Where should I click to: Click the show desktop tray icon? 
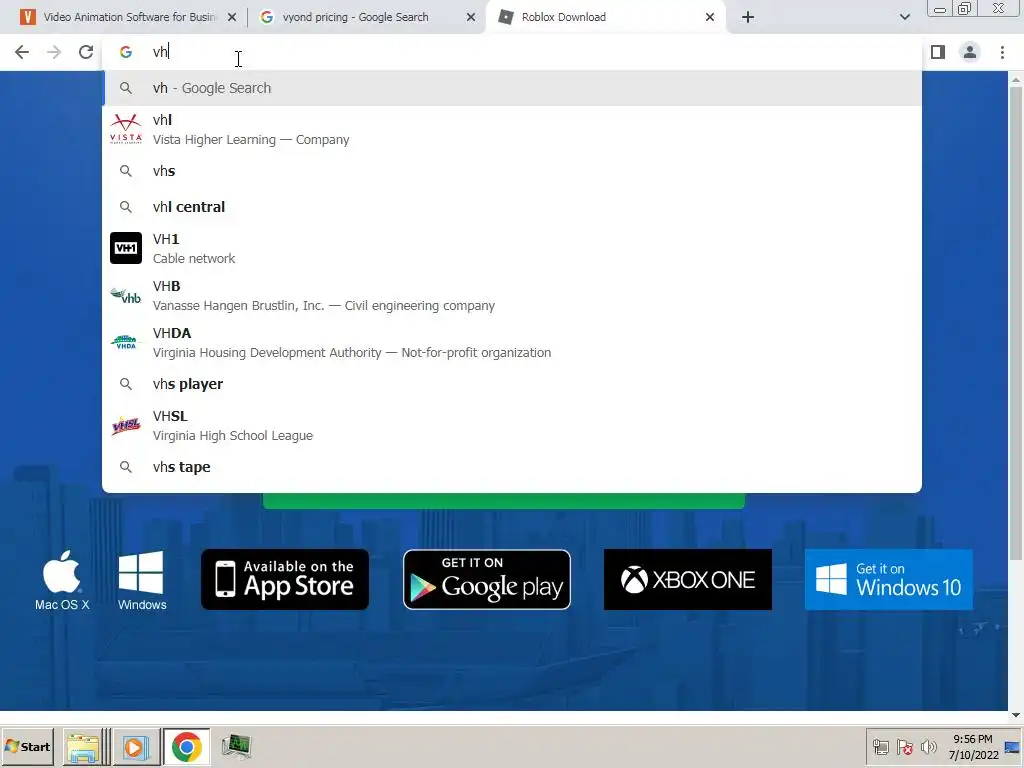pyautogui.click(x=1014, y=746)
